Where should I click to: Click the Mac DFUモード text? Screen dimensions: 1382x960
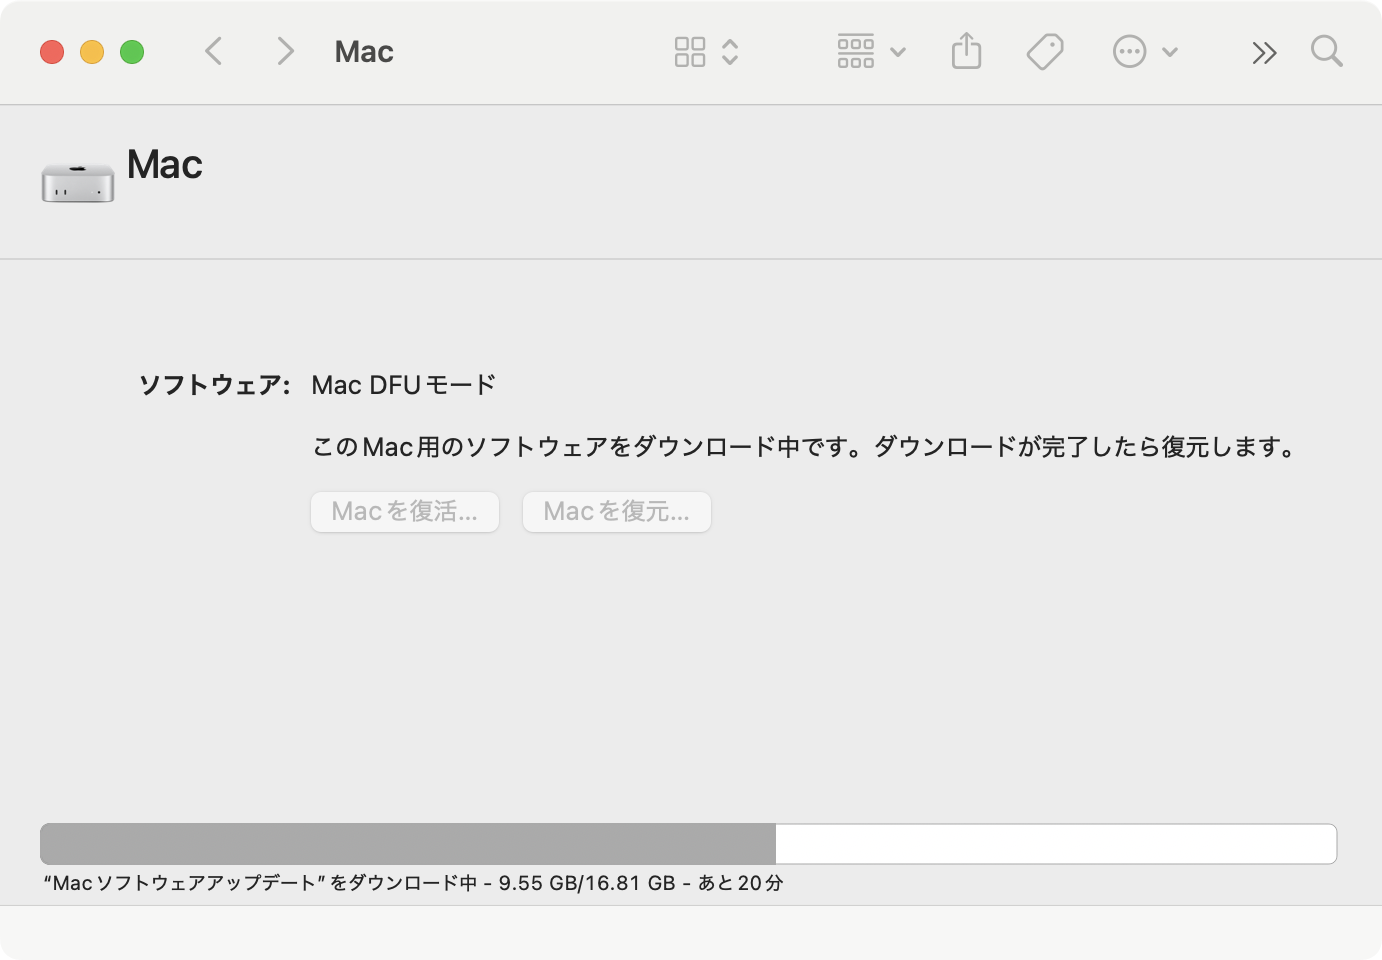coord(404,385)
